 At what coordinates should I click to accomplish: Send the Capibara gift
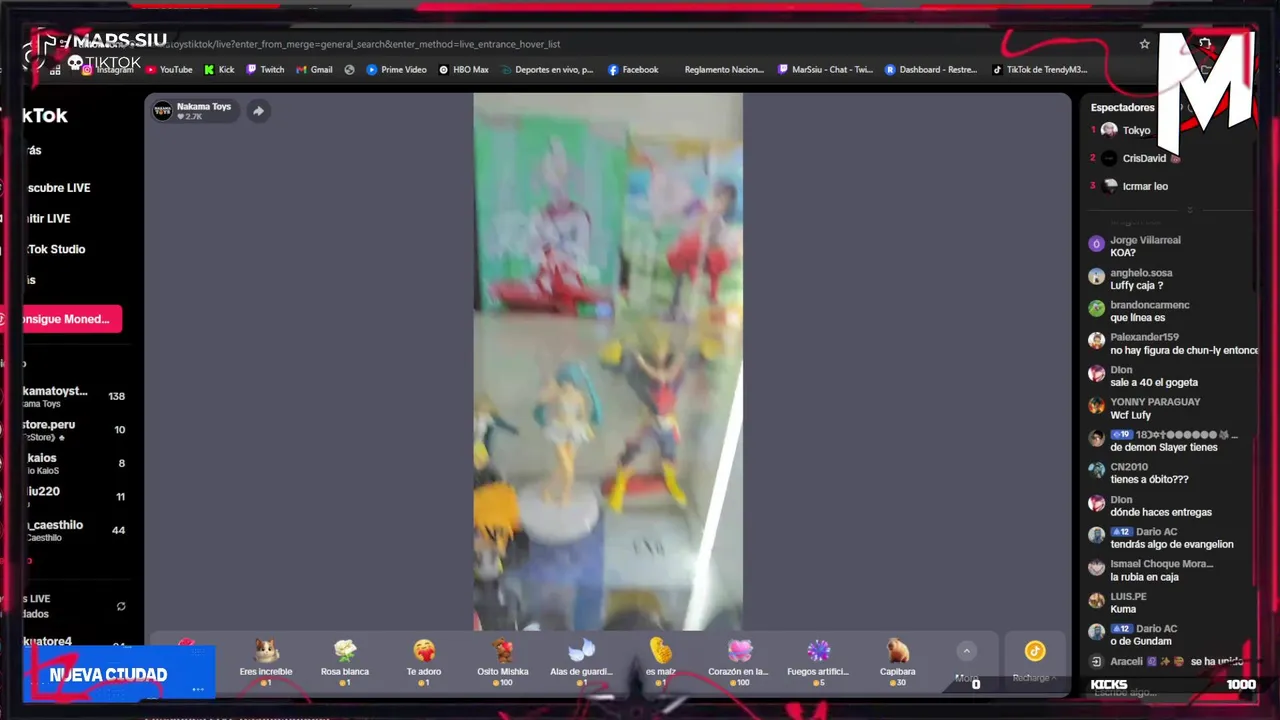[897, 662]
